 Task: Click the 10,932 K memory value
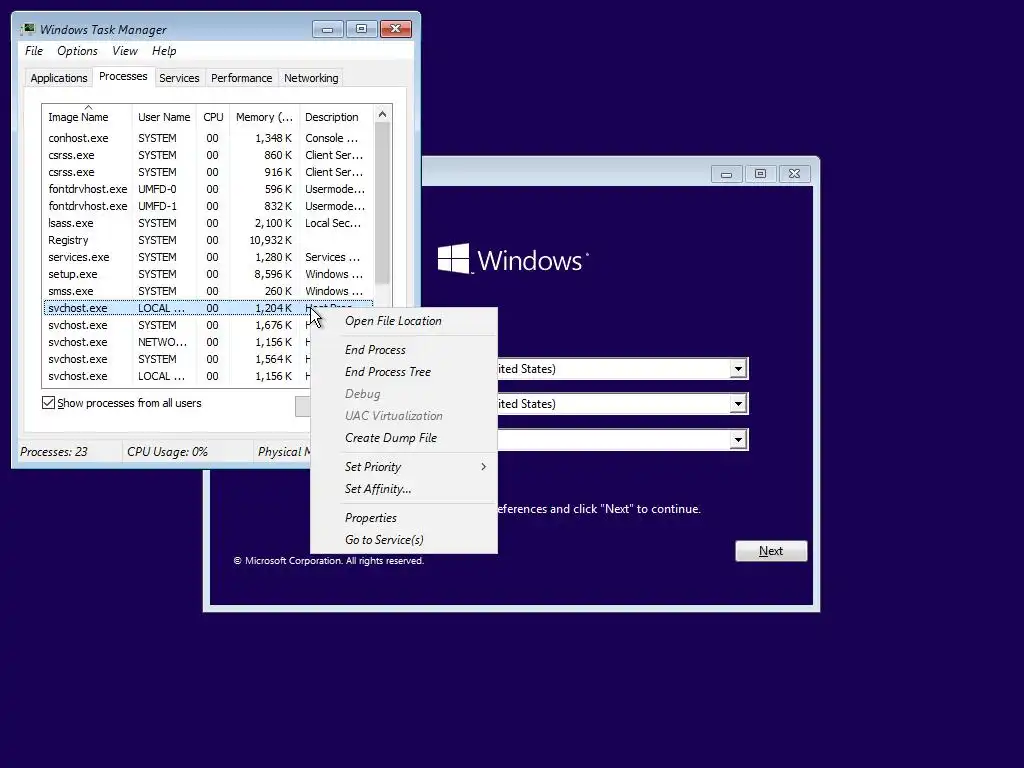click(x=270, y=240)
